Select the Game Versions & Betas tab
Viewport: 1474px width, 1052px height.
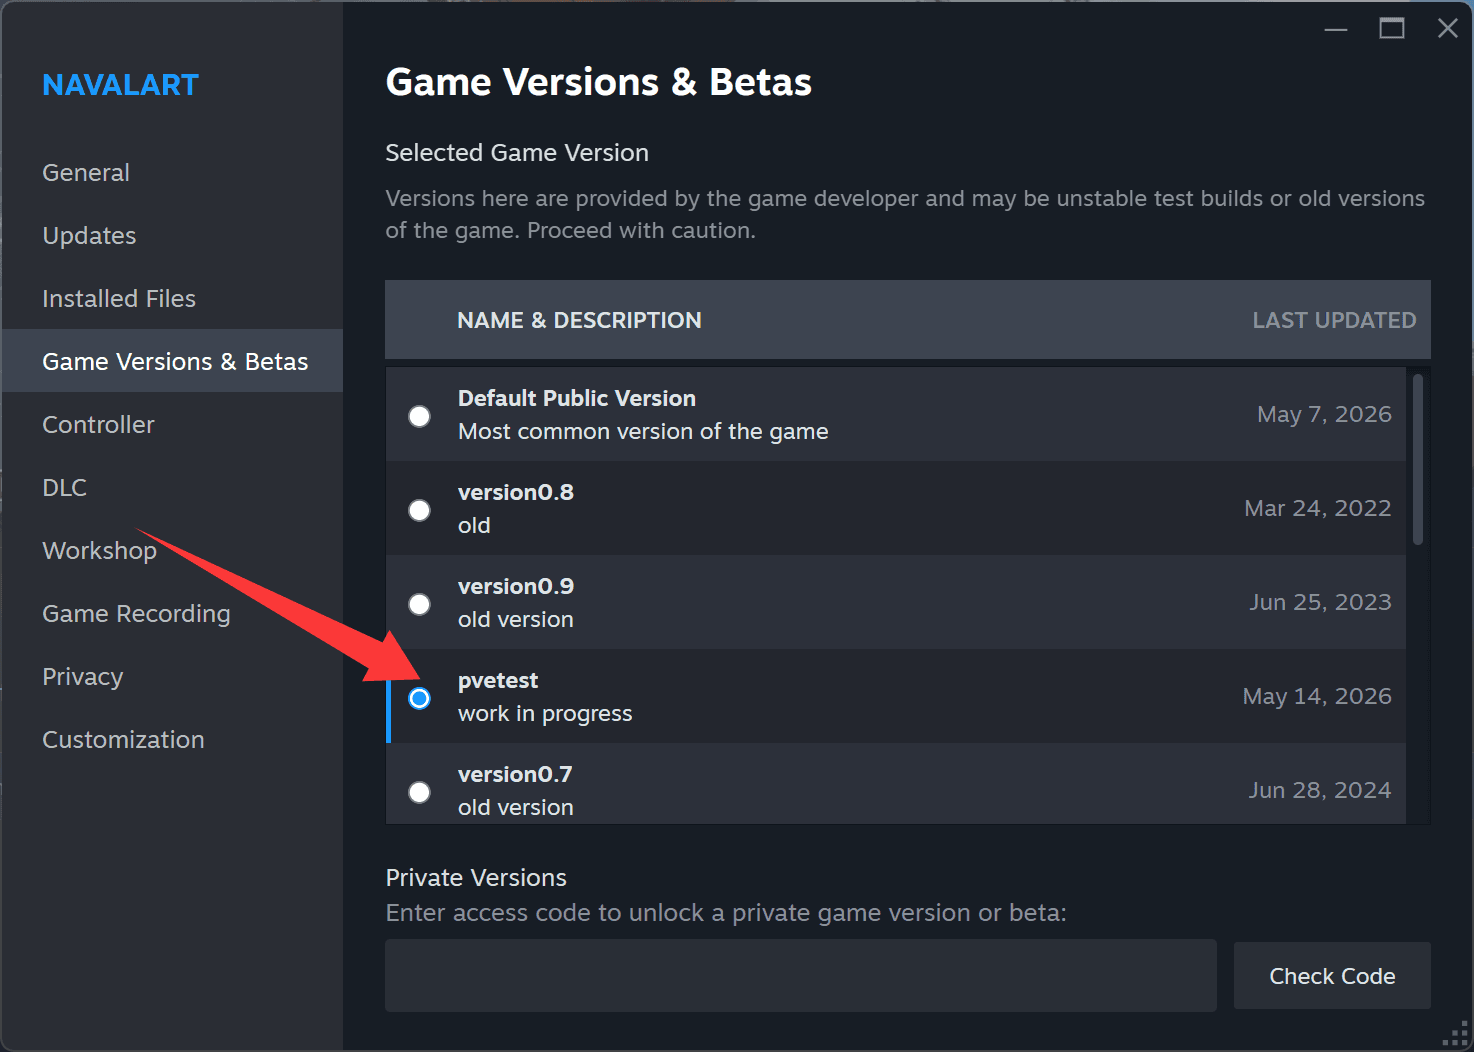click(172, 361)
